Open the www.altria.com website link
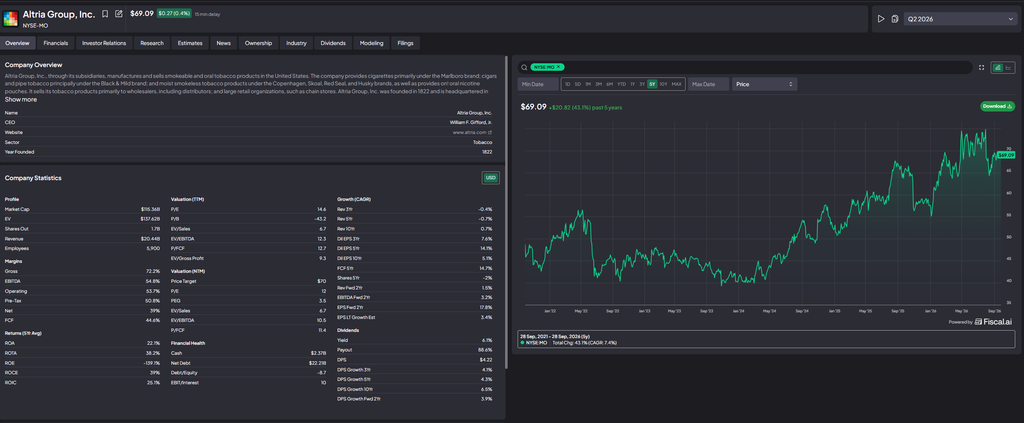1024x423 pixels. point(469,133)
